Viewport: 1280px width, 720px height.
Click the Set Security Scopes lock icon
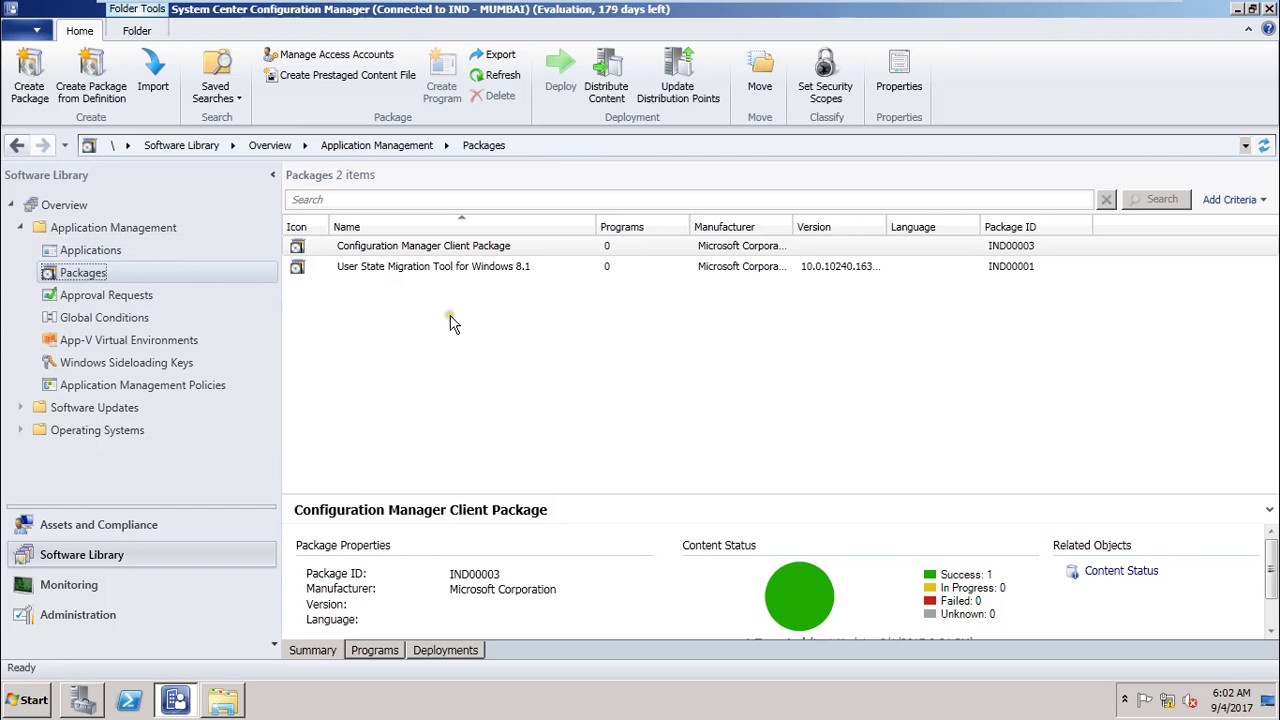point(825,63)
